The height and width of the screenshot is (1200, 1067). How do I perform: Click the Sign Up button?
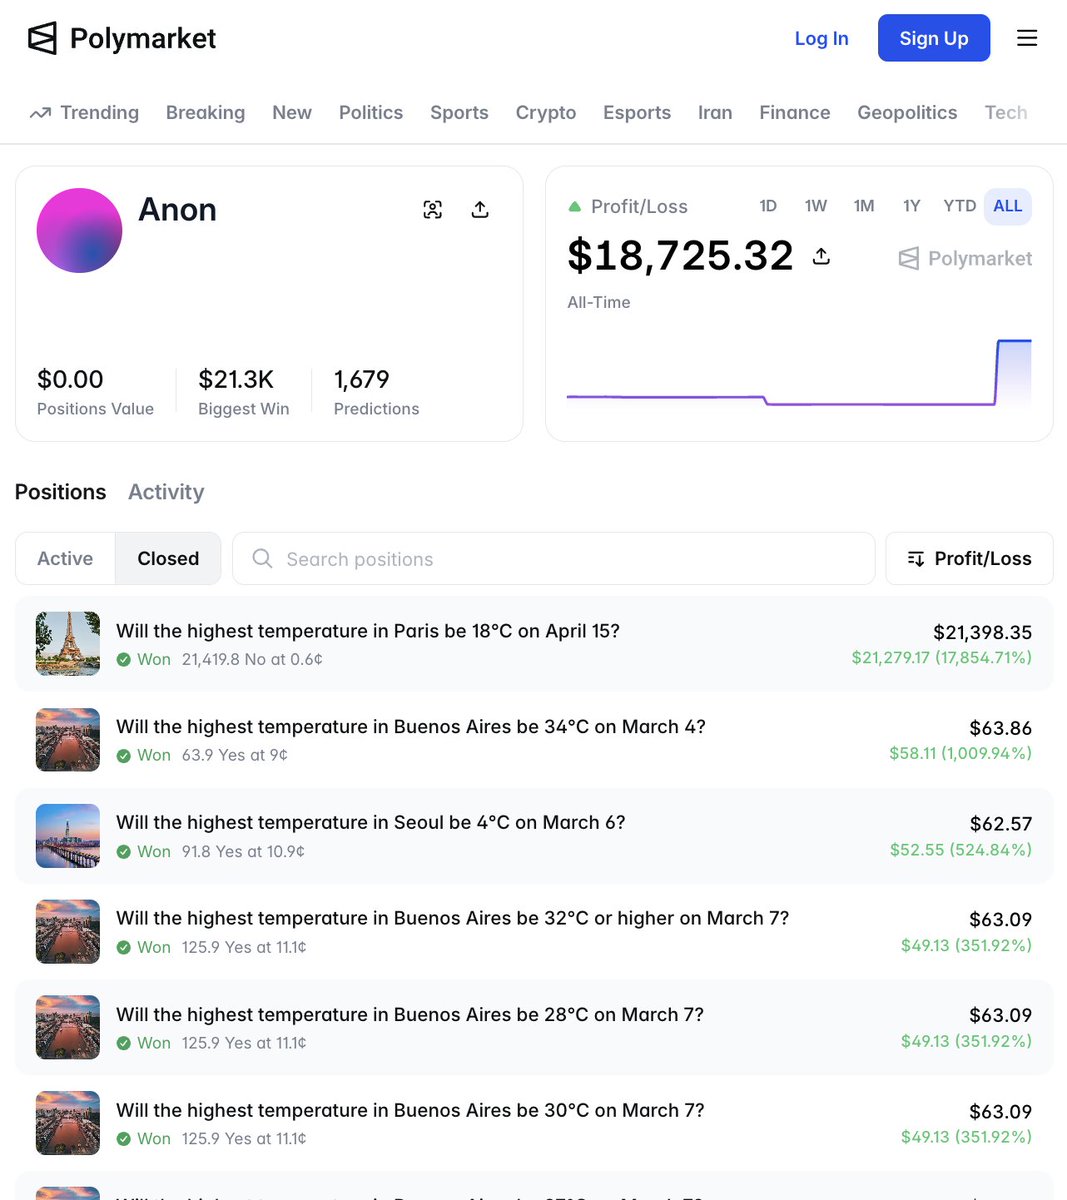point(934,38)
